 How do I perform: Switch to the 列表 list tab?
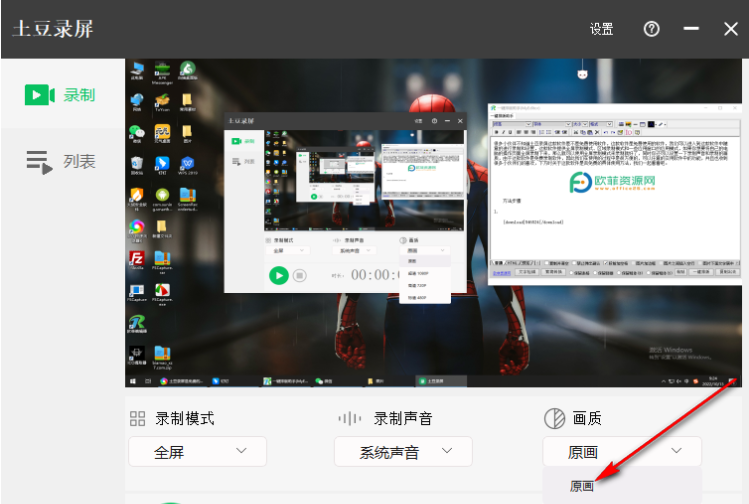pyautogui.click(x=61, y=161)
